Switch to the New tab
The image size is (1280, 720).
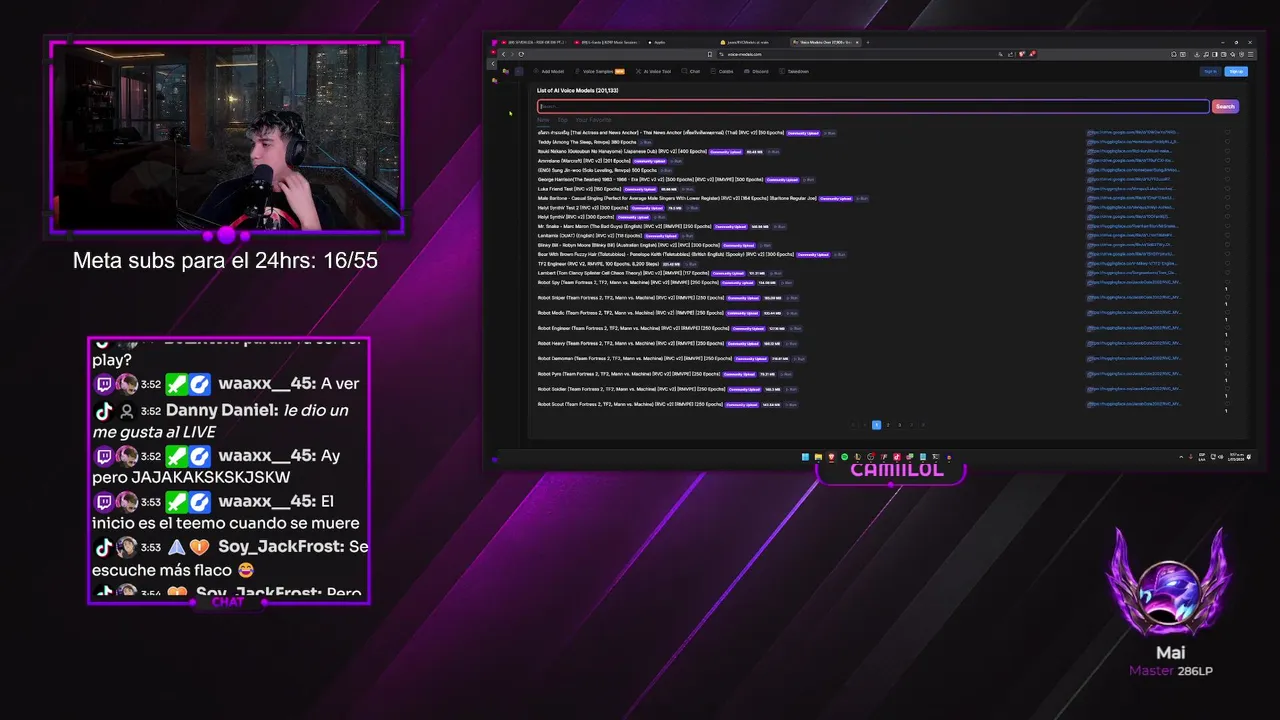(x=543, y=120)
